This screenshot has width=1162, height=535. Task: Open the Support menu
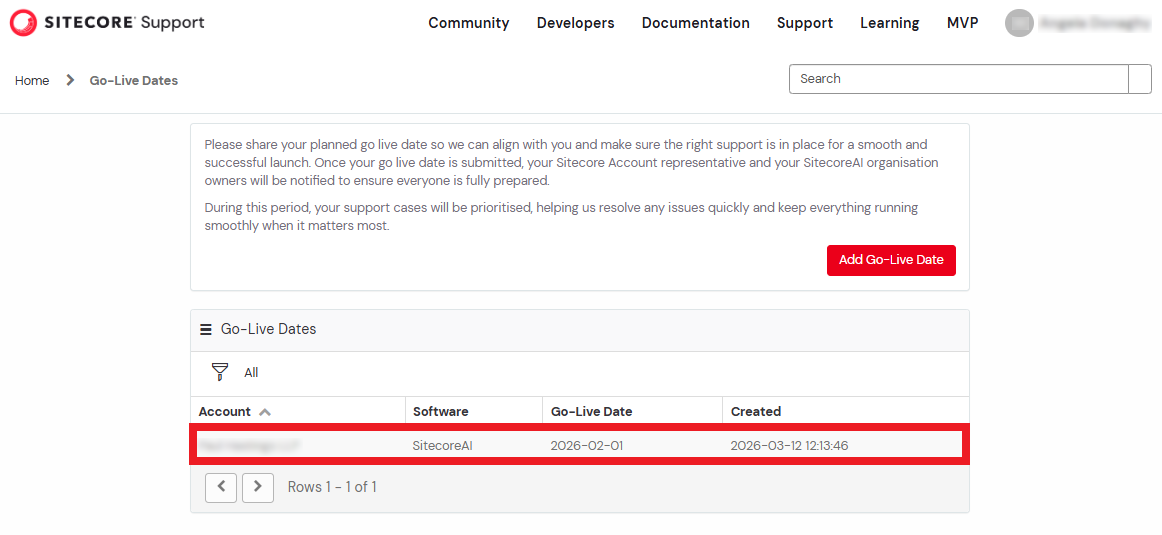[804, 23]
